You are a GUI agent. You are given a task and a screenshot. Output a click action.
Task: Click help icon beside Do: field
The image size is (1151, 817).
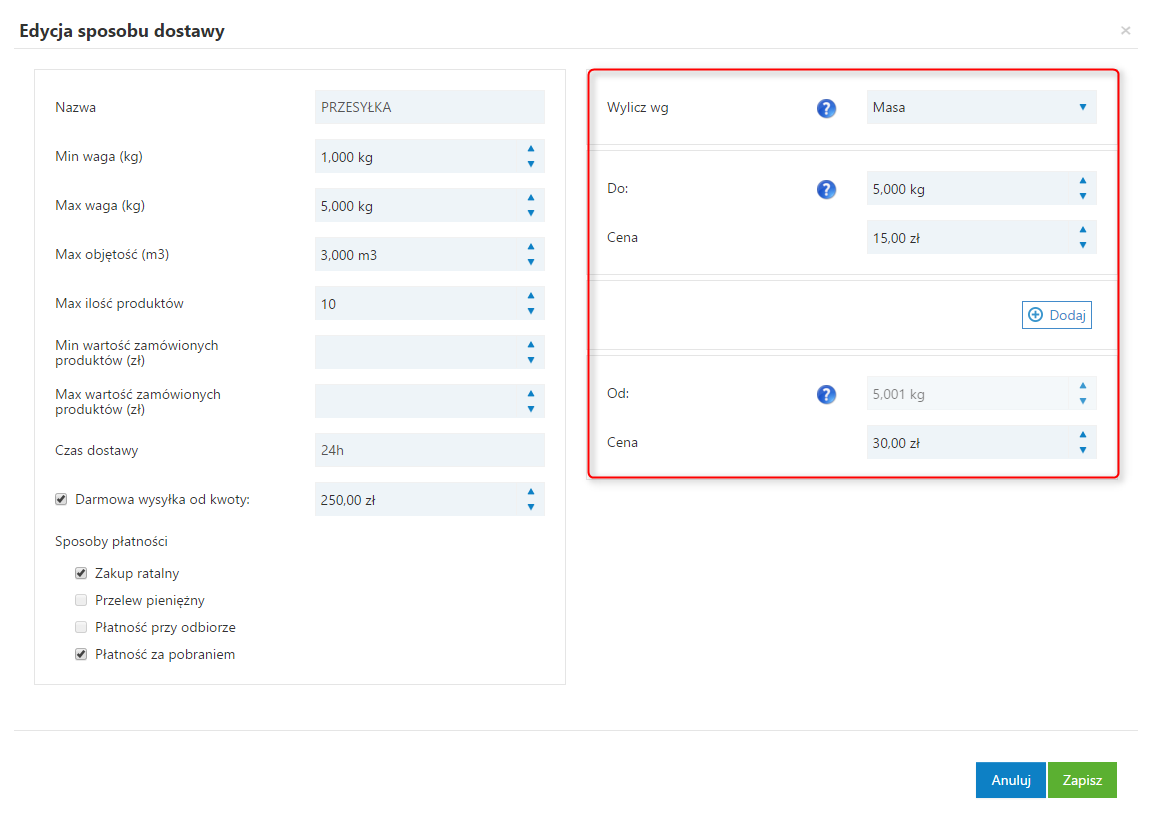826,189
